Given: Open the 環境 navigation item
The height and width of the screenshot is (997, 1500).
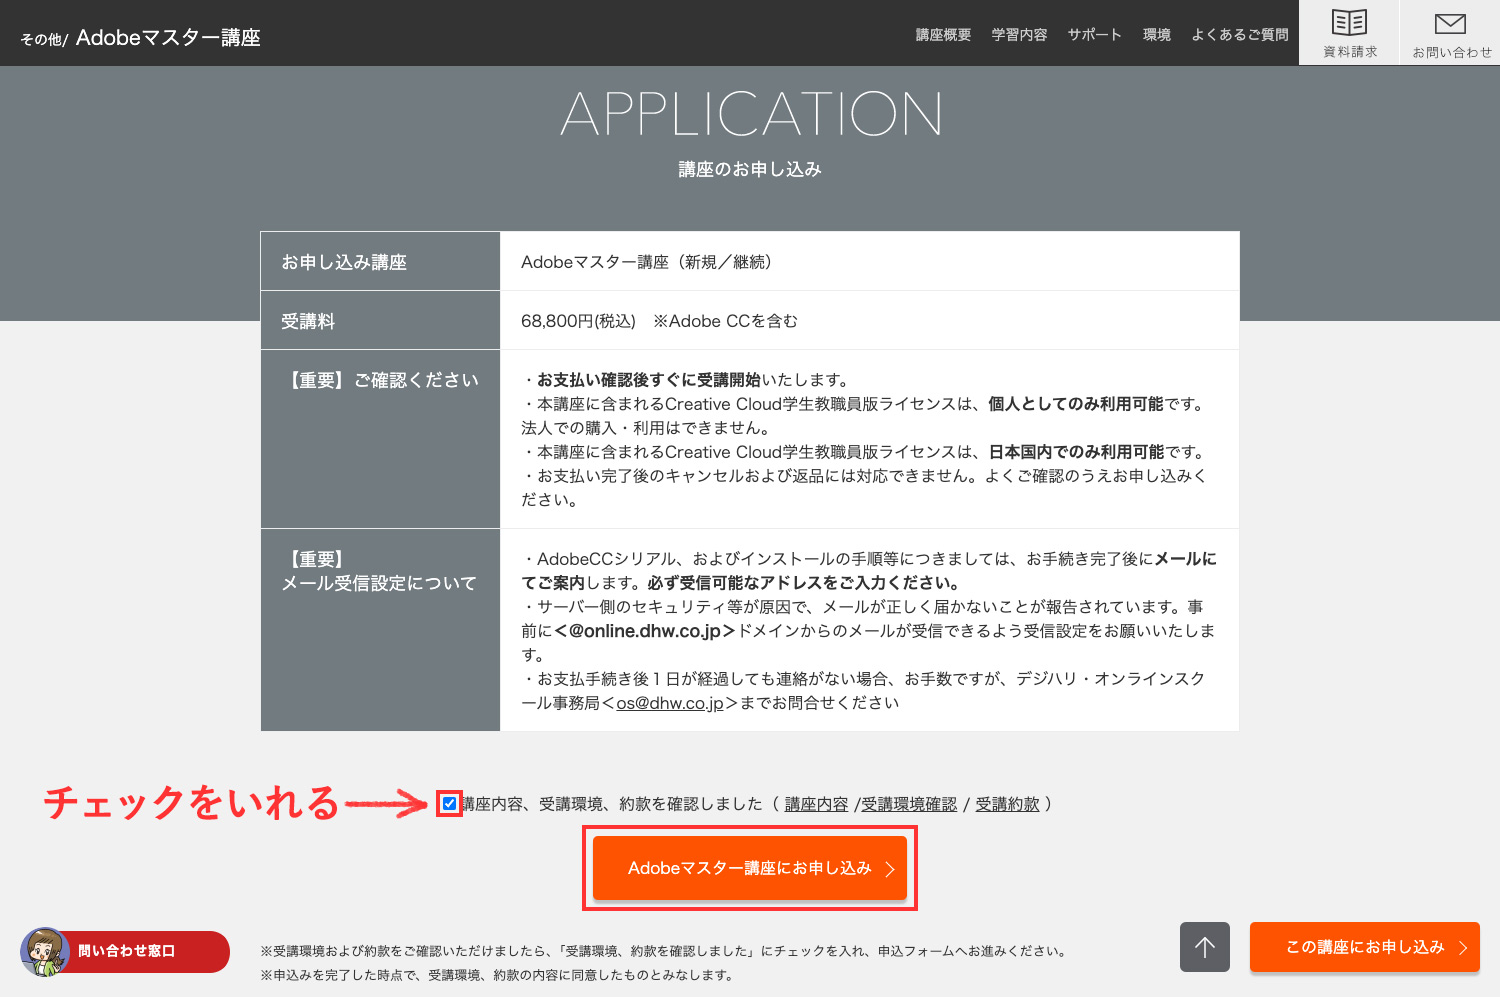Looking at the screenshot, I should point(1157,35).
